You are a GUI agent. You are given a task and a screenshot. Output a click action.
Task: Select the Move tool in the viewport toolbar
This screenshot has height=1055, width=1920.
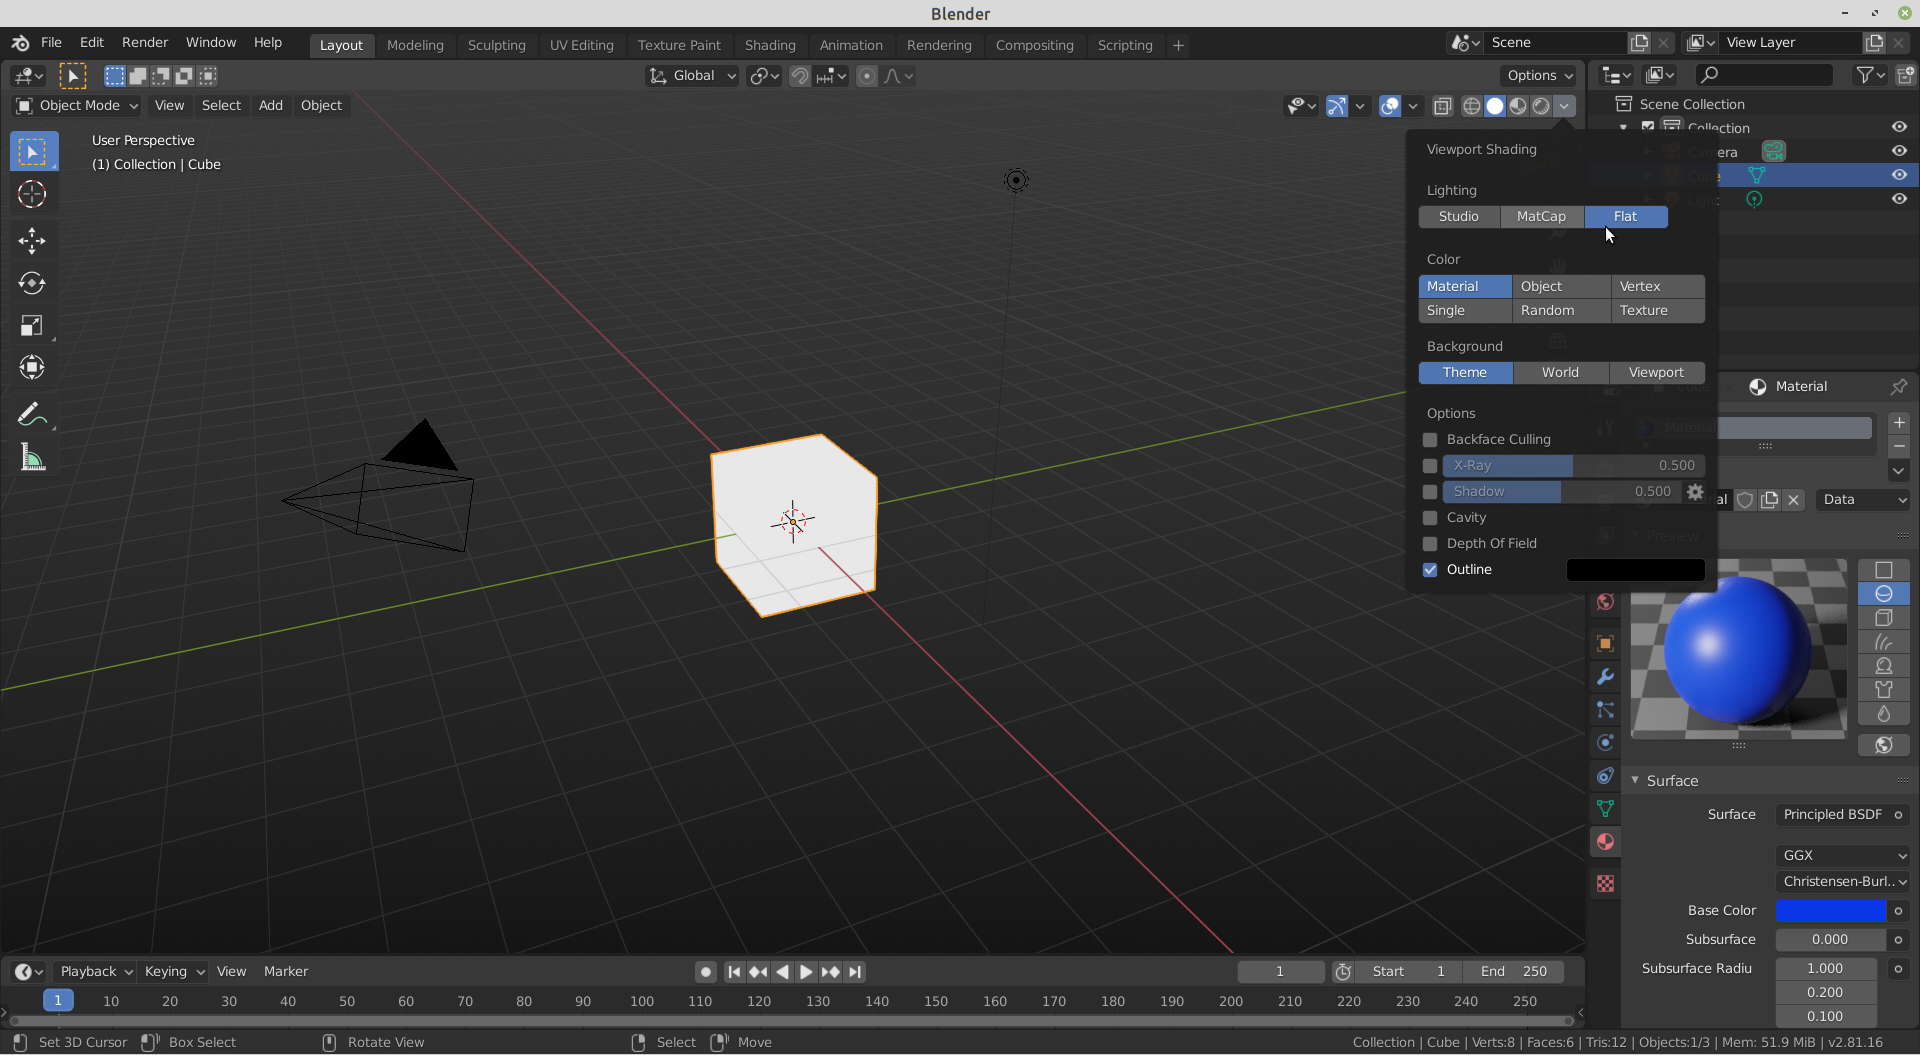(32, 240)
